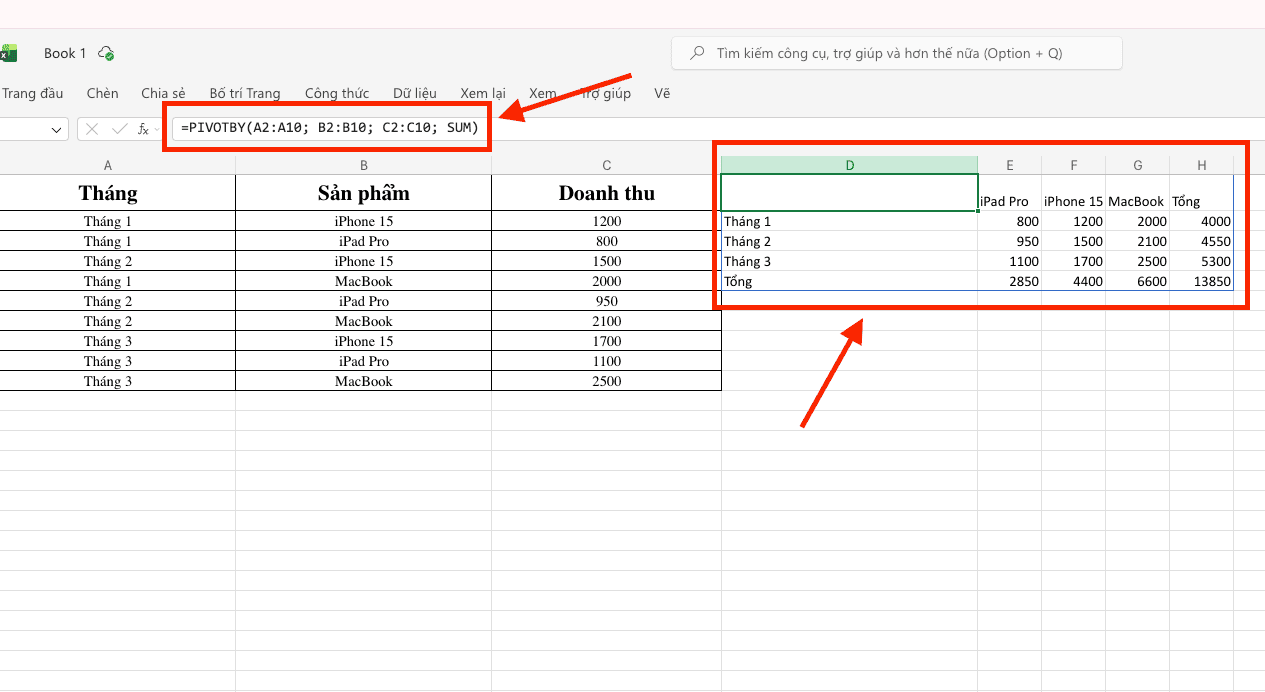Click the Tháng 2 row label in pivot
1265x692 pixels.
point(849,241)
